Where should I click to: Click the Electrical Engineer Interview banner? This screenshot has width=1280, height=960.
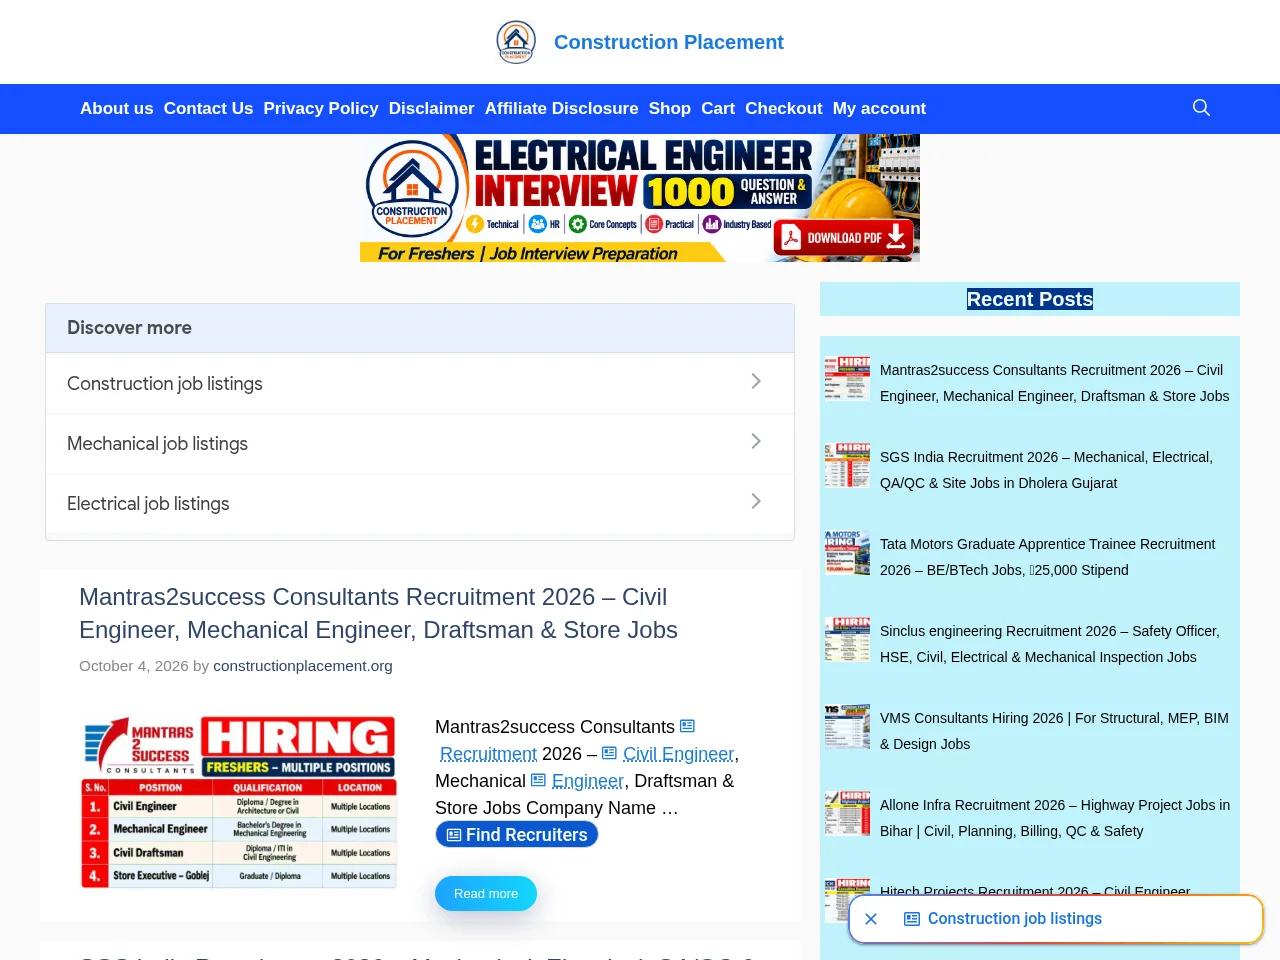pos(640,198)
